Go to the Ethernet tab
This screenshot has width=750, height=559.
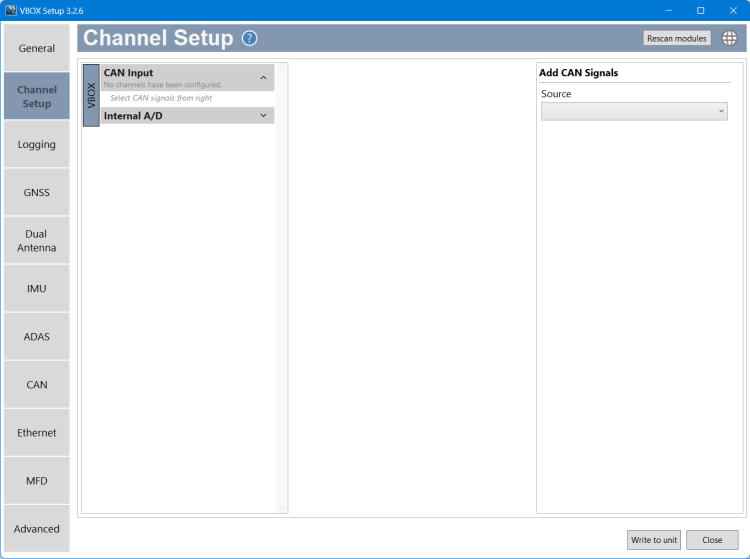pyautogui.click(x=37, y=433)
